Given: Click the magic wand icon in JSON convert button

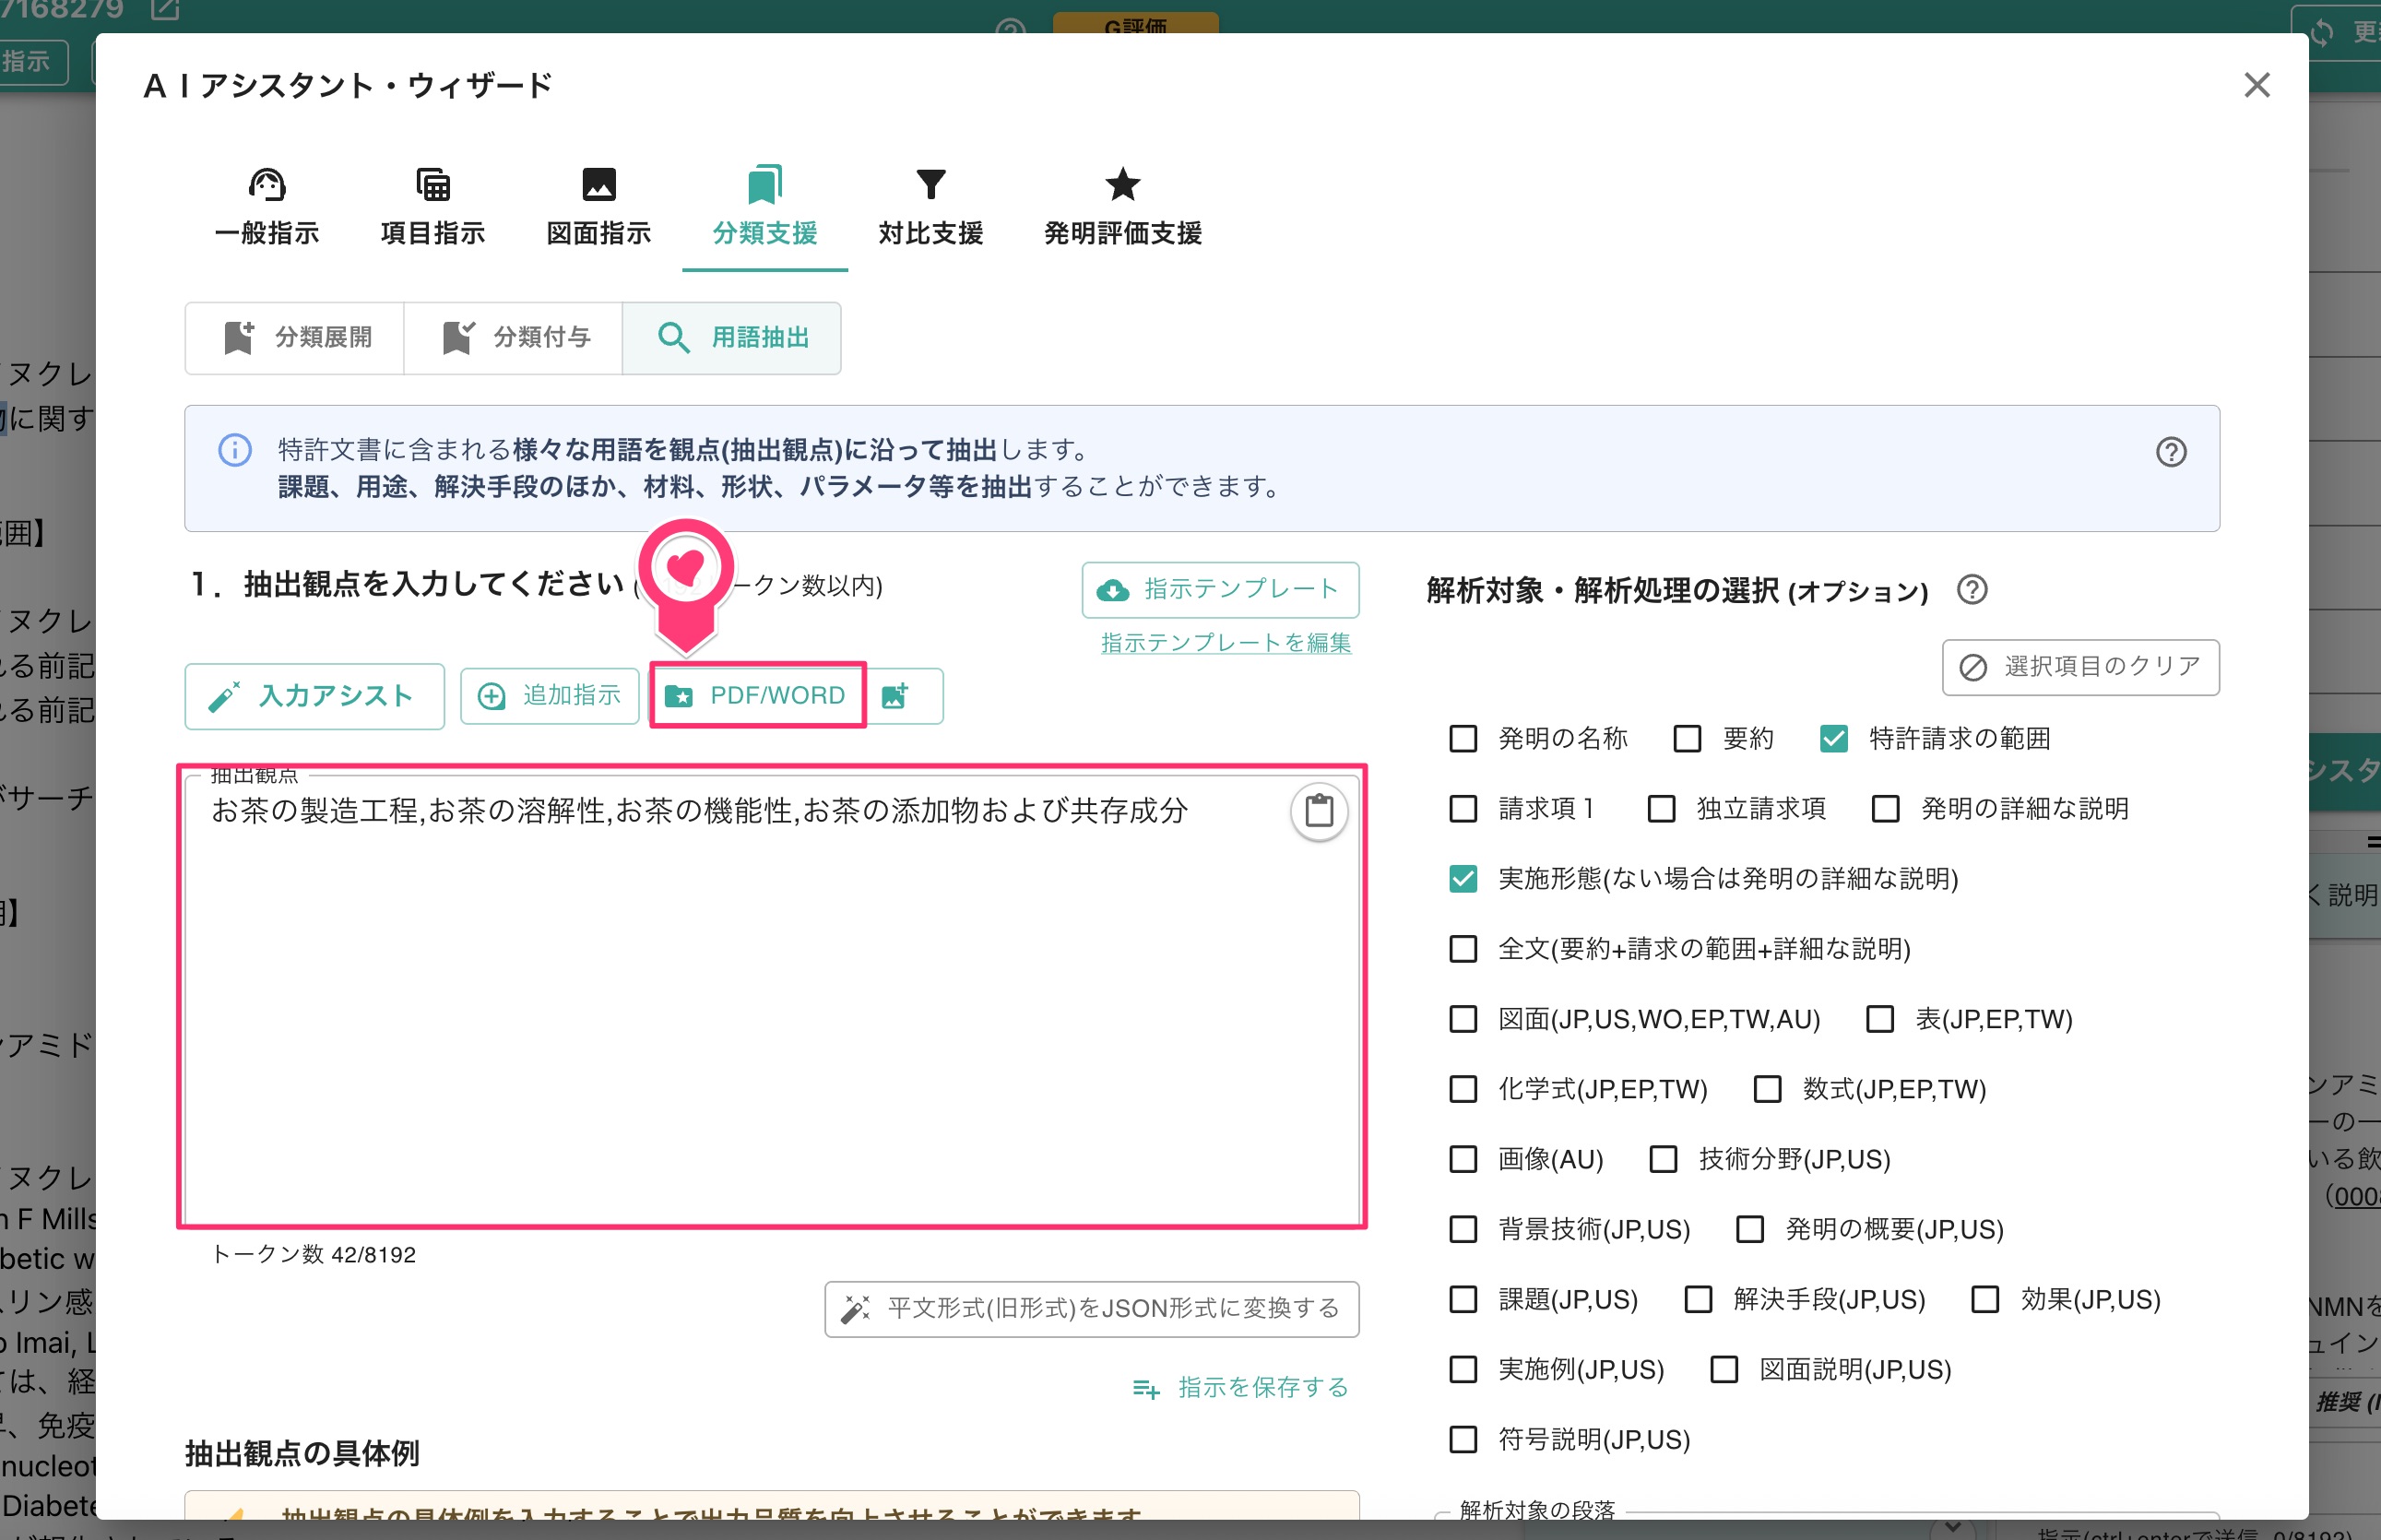Looking at the screenshot, I should tap(855, 1309).
